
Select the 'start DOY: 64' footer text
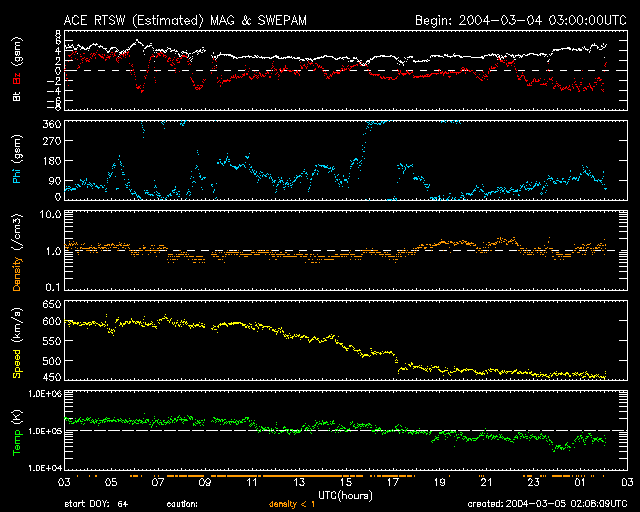(x=96, y=504)
